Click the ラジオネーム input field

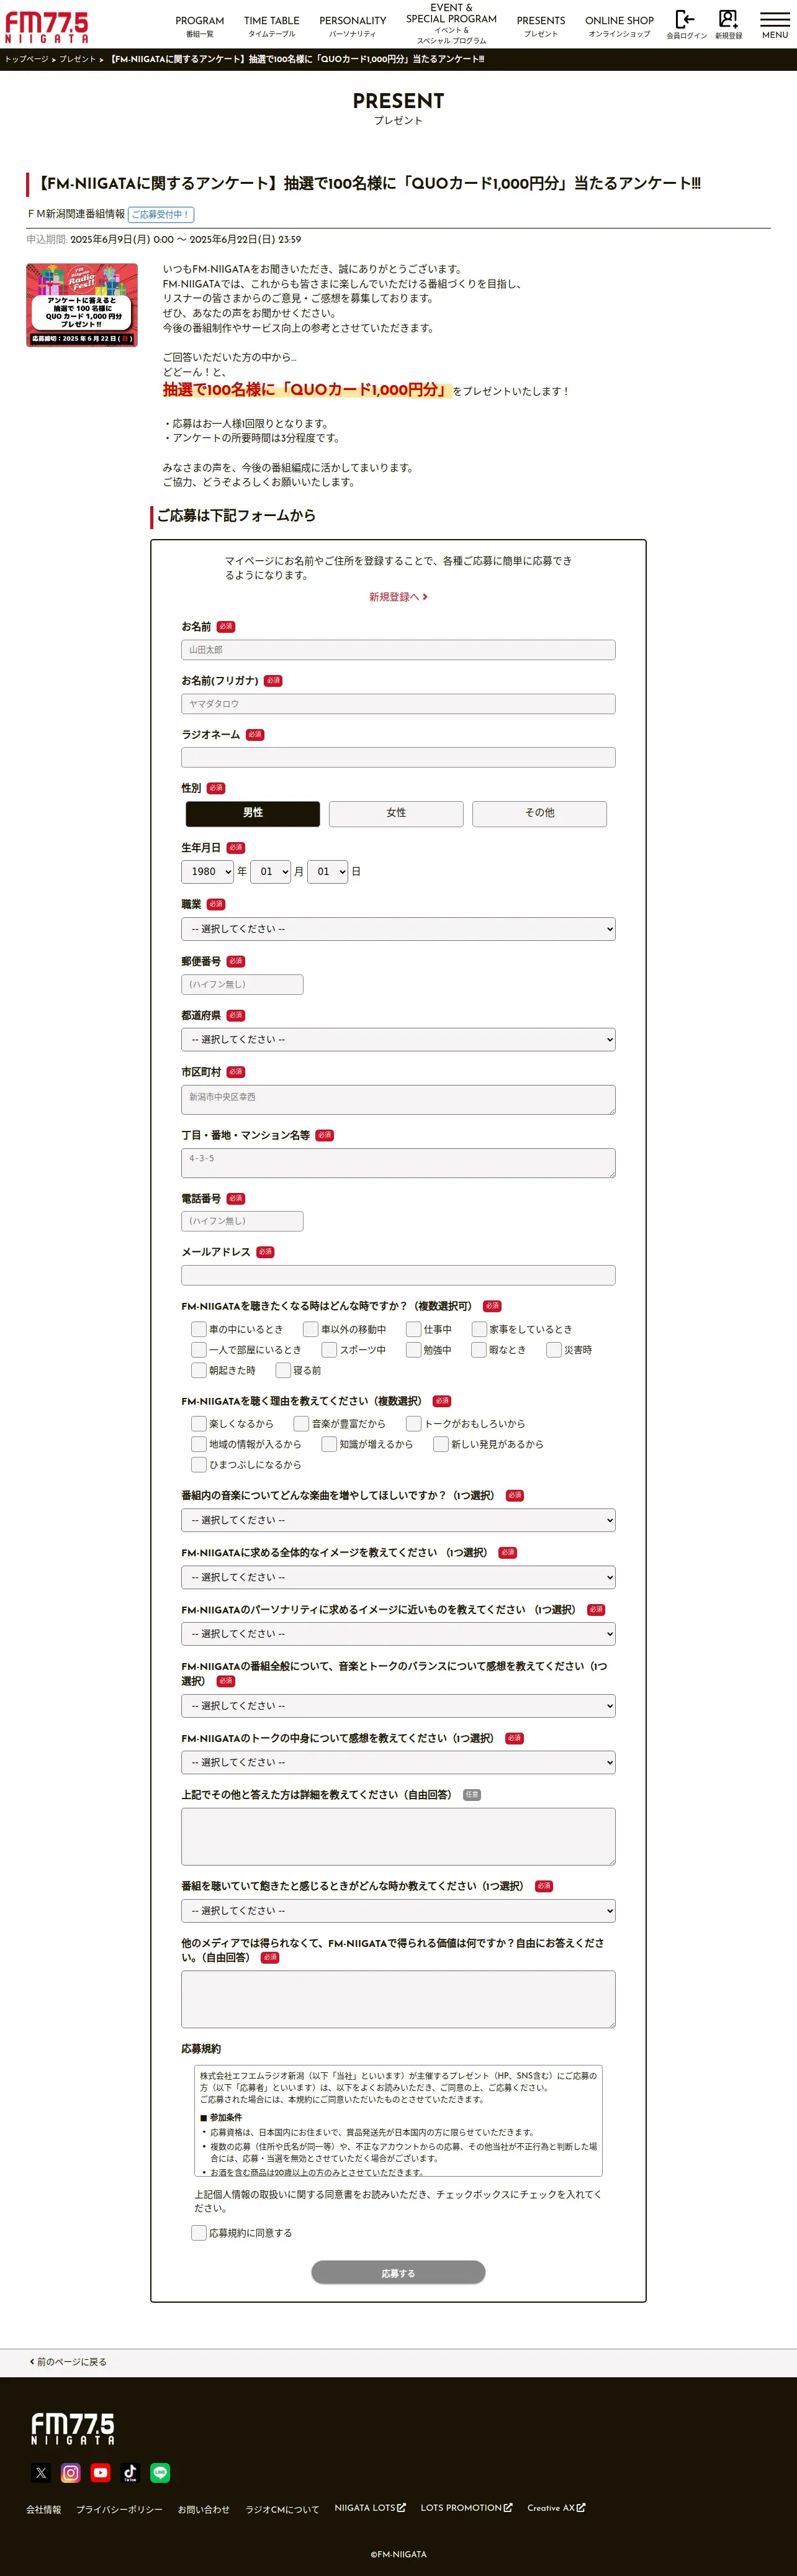(x=398, y=758)
